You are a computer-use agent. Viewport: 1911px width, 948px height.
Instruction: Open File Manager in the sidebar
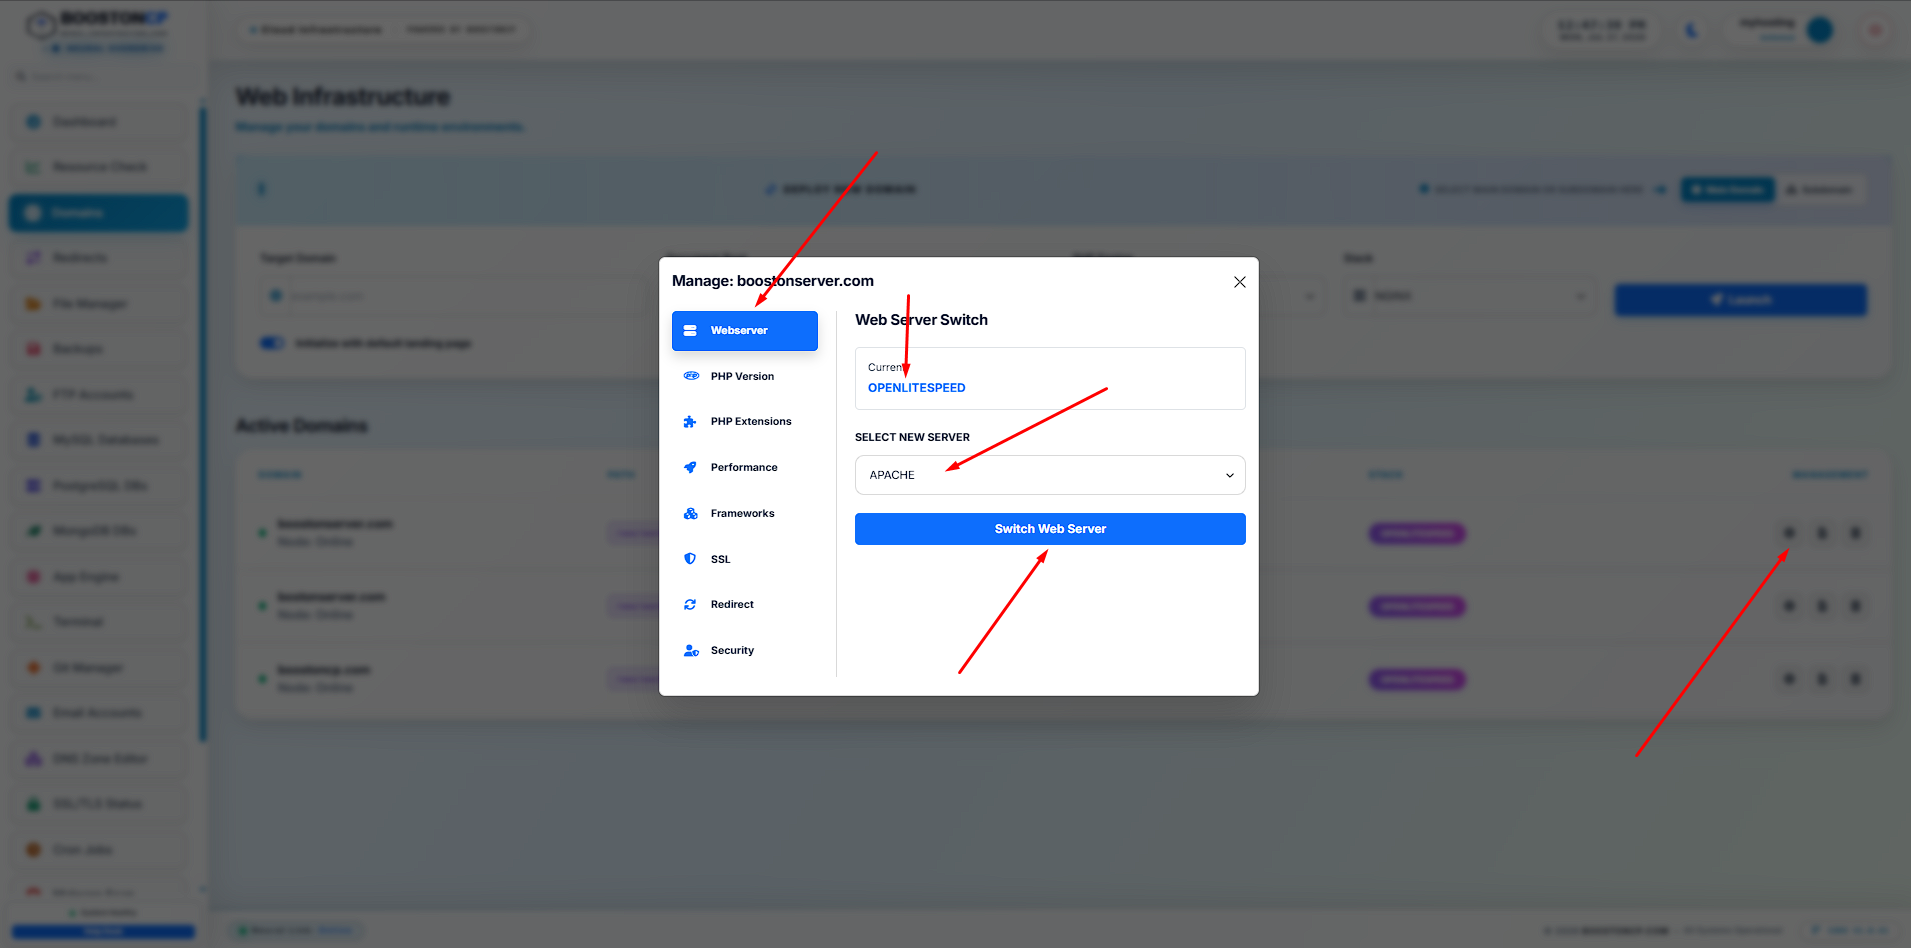tap(98, 304)
